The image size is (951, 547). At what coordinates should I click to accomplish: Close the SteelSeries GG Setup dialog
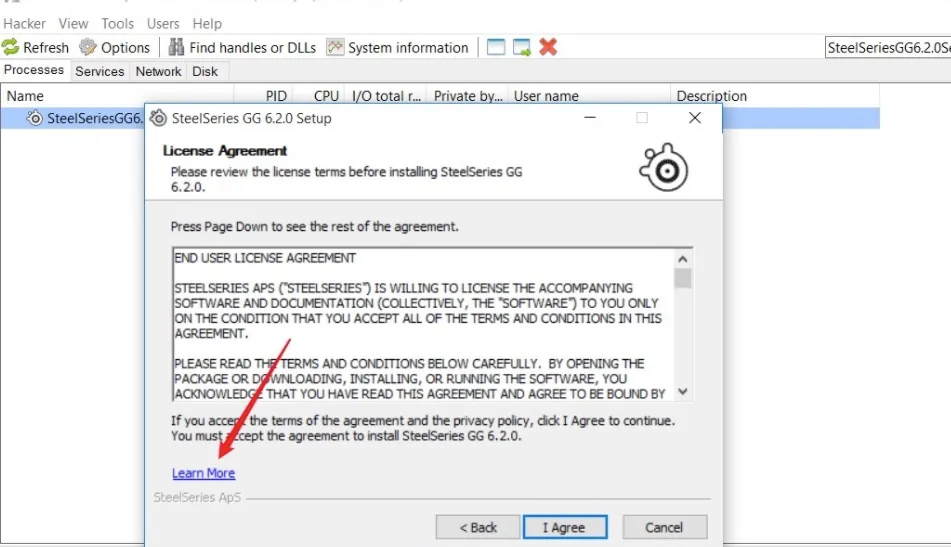click(695, 118)
